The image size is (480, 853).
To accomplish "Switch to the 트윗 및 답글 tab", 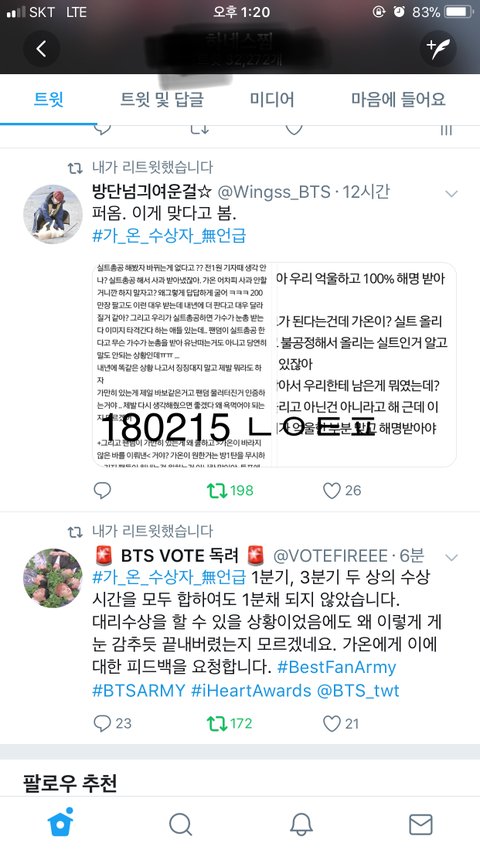I will (162, 100).
